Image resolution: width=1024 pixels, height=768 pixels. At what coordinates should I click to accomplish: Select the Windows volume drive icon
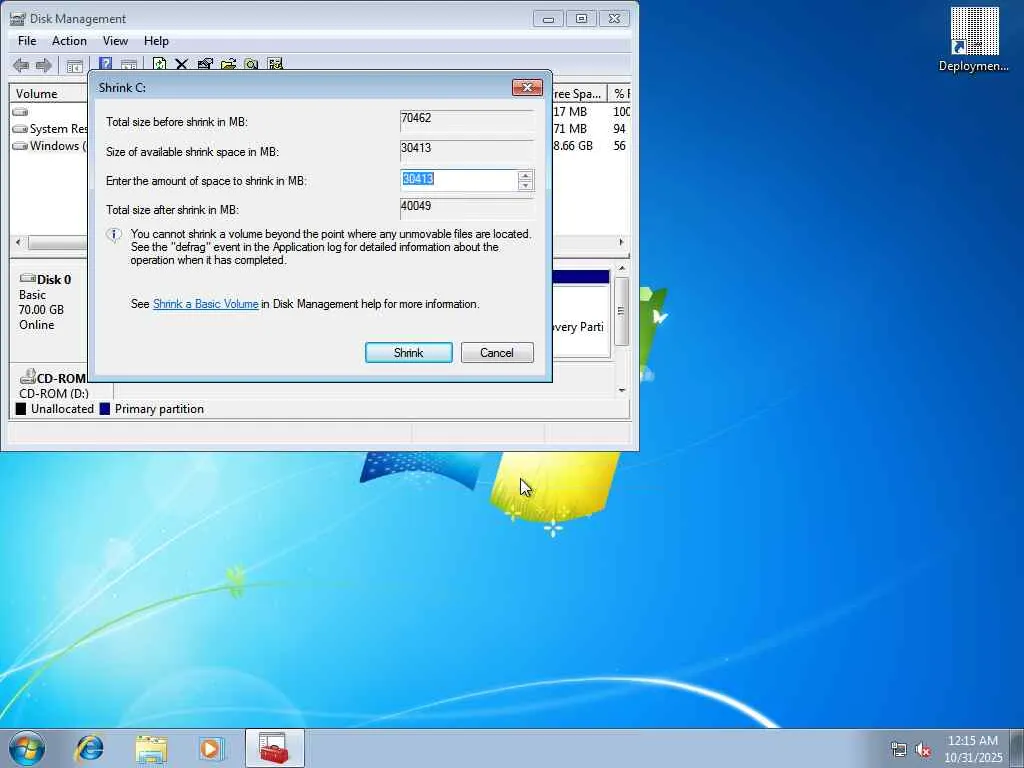tap(20, 146)
